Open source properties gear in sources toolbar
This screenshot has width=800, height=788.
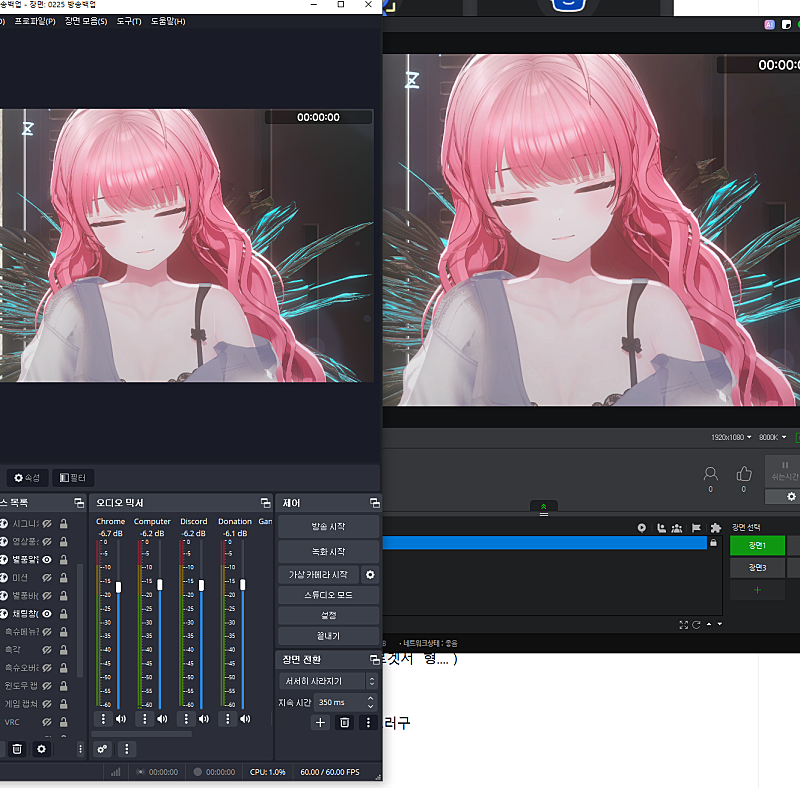[41, 749]
